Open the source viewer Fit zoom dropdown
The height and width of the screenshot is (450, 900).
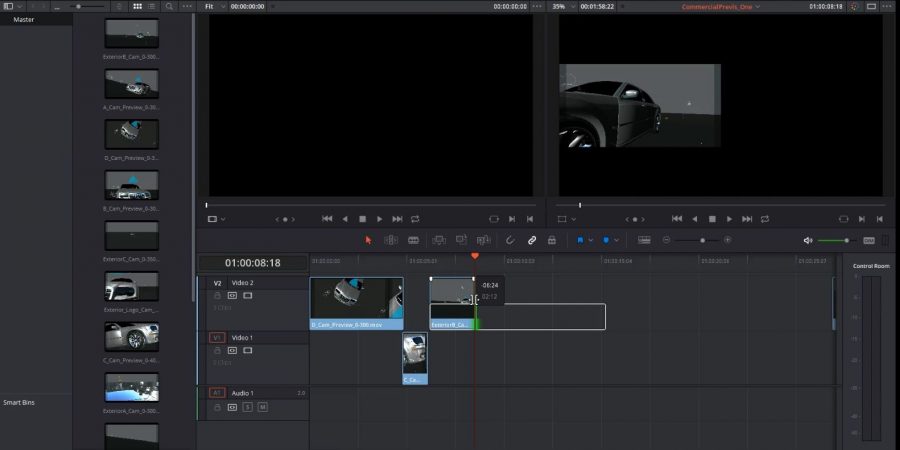click(x=212, y=6)
